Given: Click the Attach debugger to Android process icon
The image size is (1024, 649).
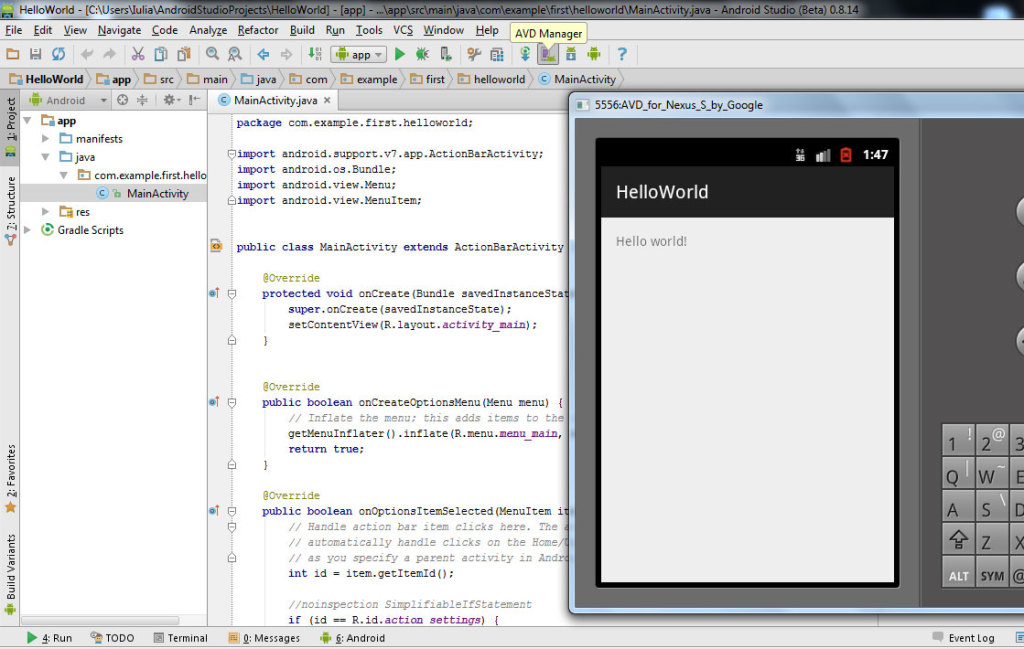Looking at the screenshot, I should (445, 55).
